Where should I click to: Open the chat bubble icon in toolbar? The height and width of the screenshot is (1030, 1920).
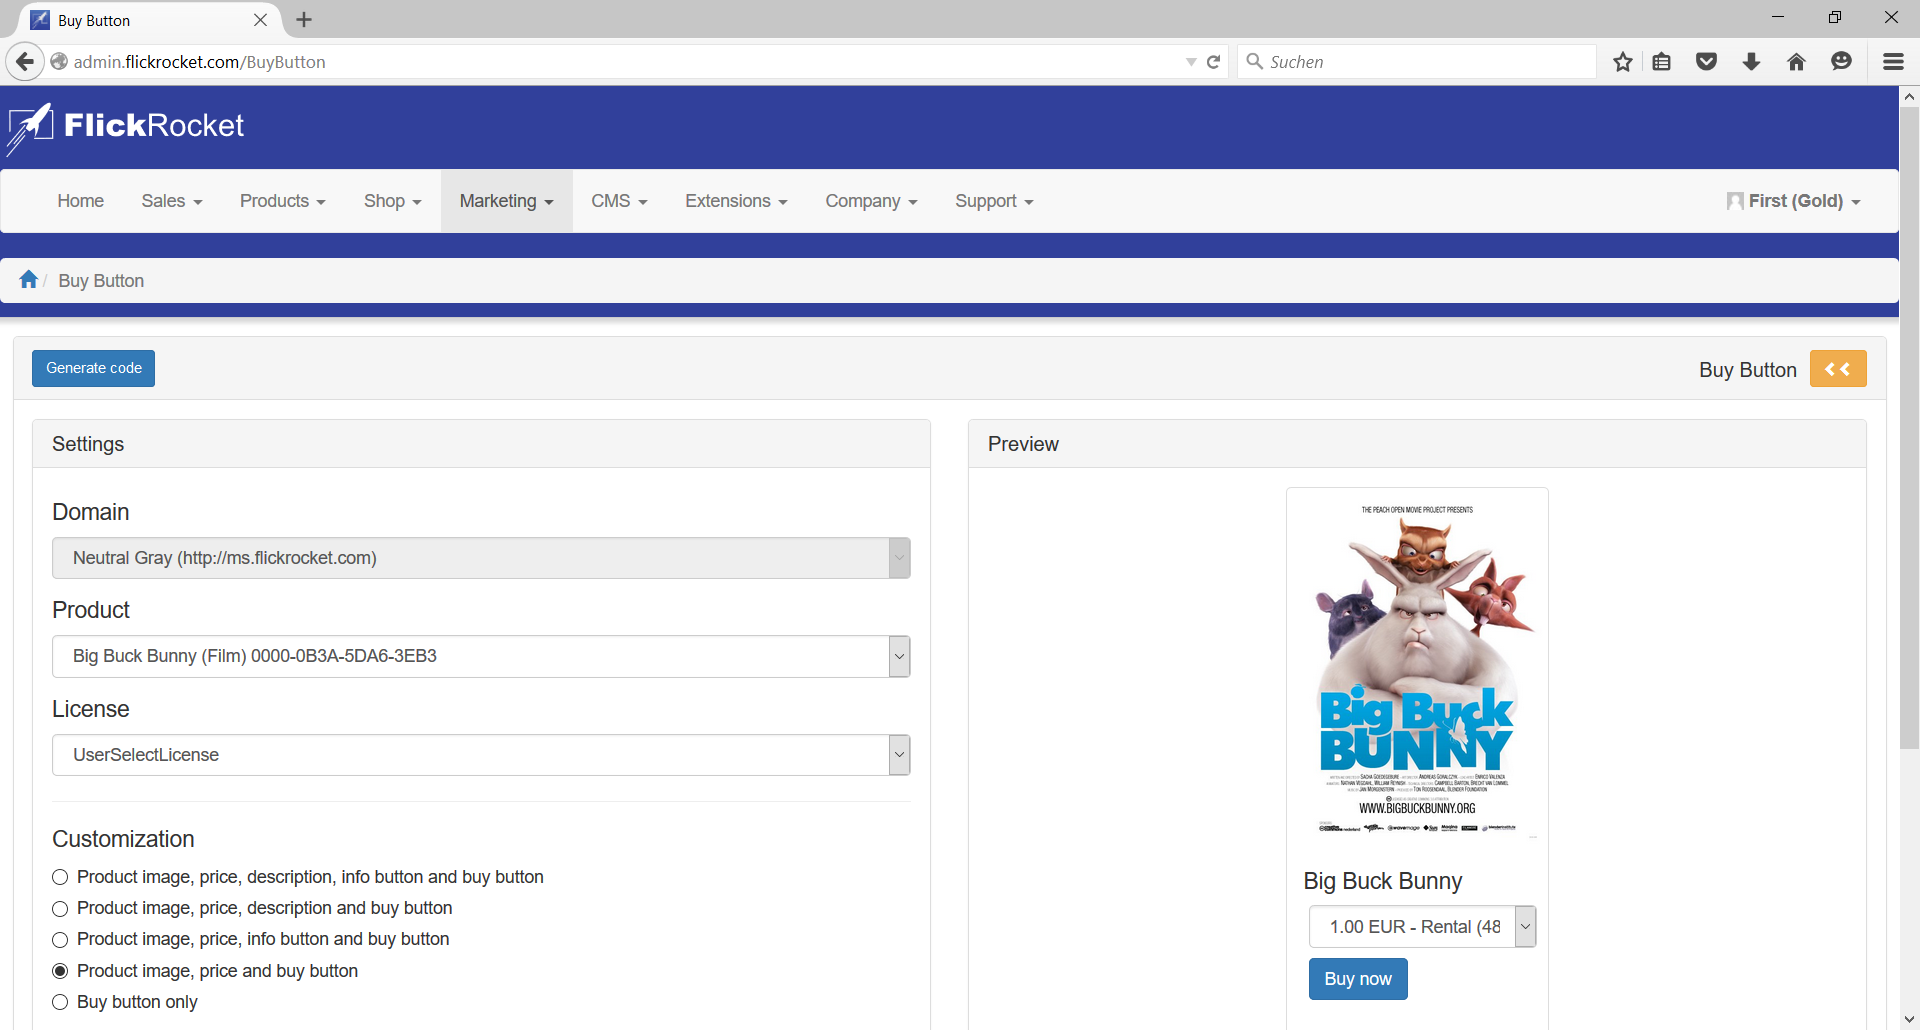pos(1841,62)
